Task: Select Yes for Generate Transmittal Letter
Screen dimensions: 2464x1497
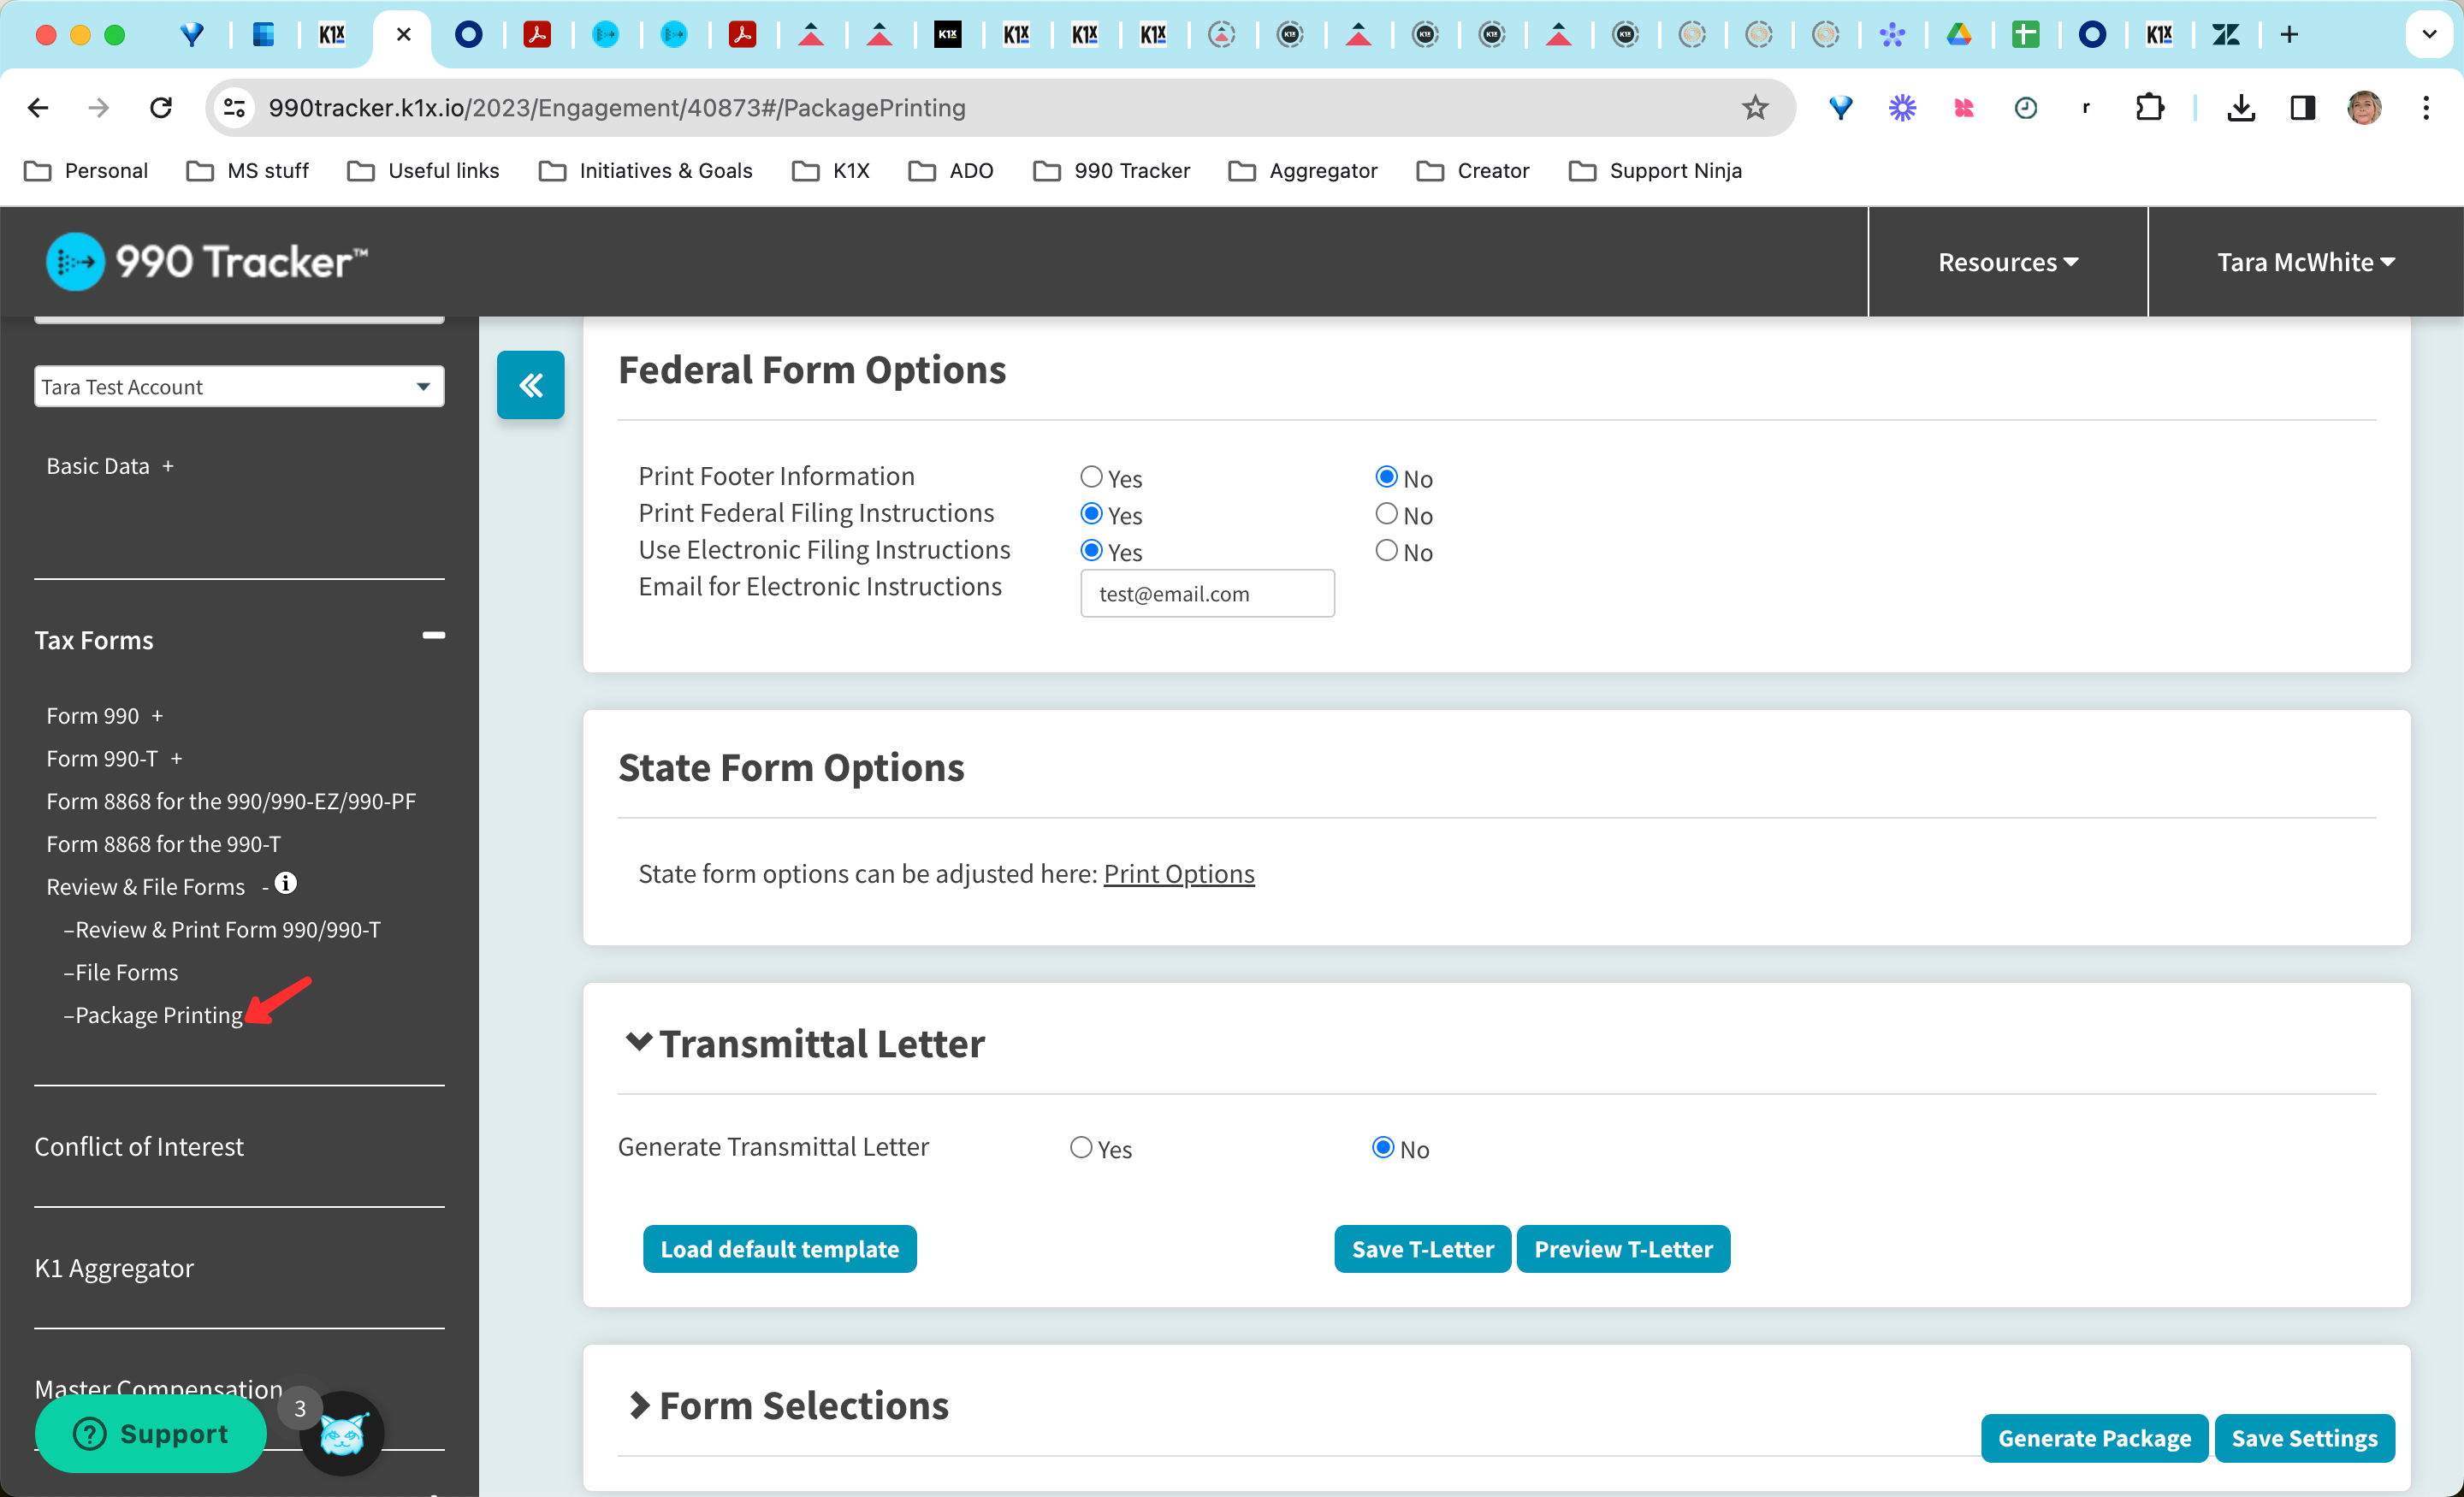Action: [1081, 1147]
